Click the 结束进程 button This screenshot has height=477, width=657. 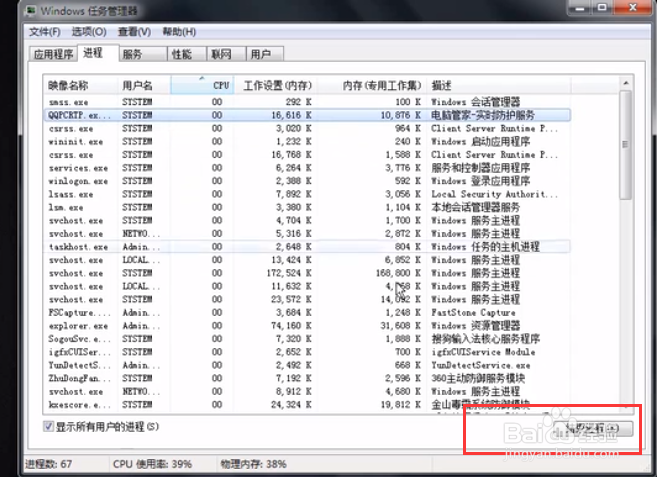click(592, 428)
